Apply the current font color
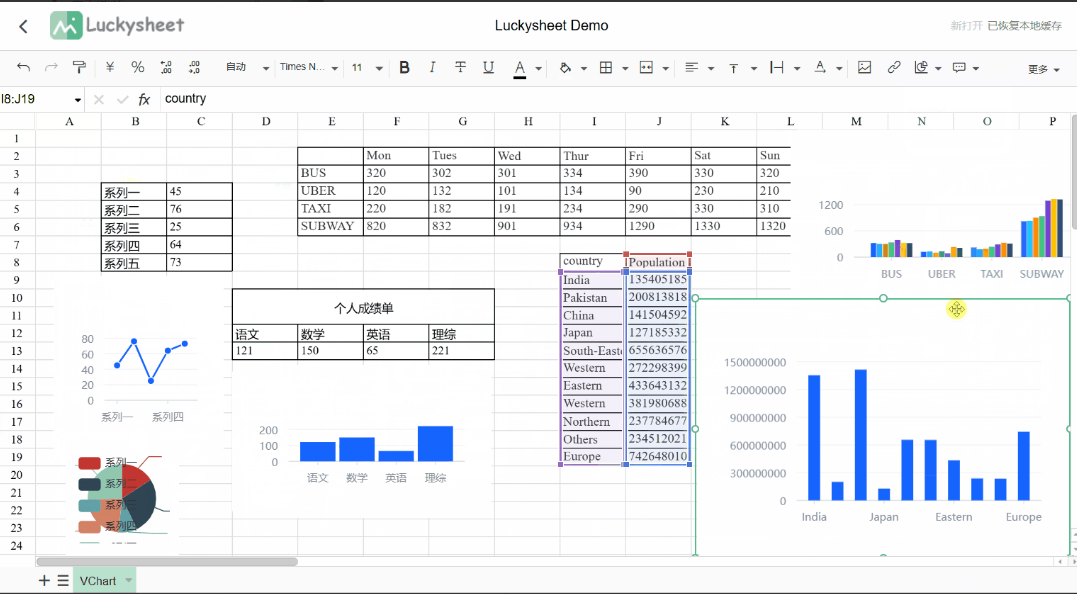 tap(520, 68)
